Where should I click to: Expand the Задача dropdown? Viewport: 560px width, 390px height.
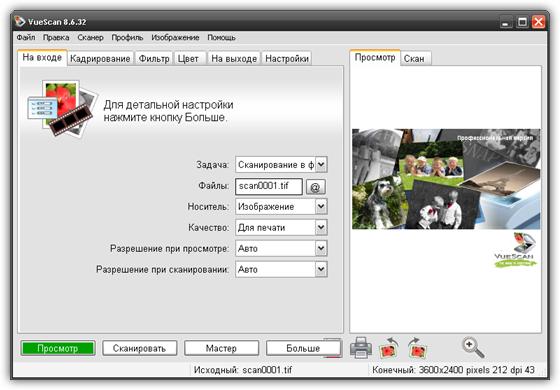pyautogui.click(x=321, y=165)
